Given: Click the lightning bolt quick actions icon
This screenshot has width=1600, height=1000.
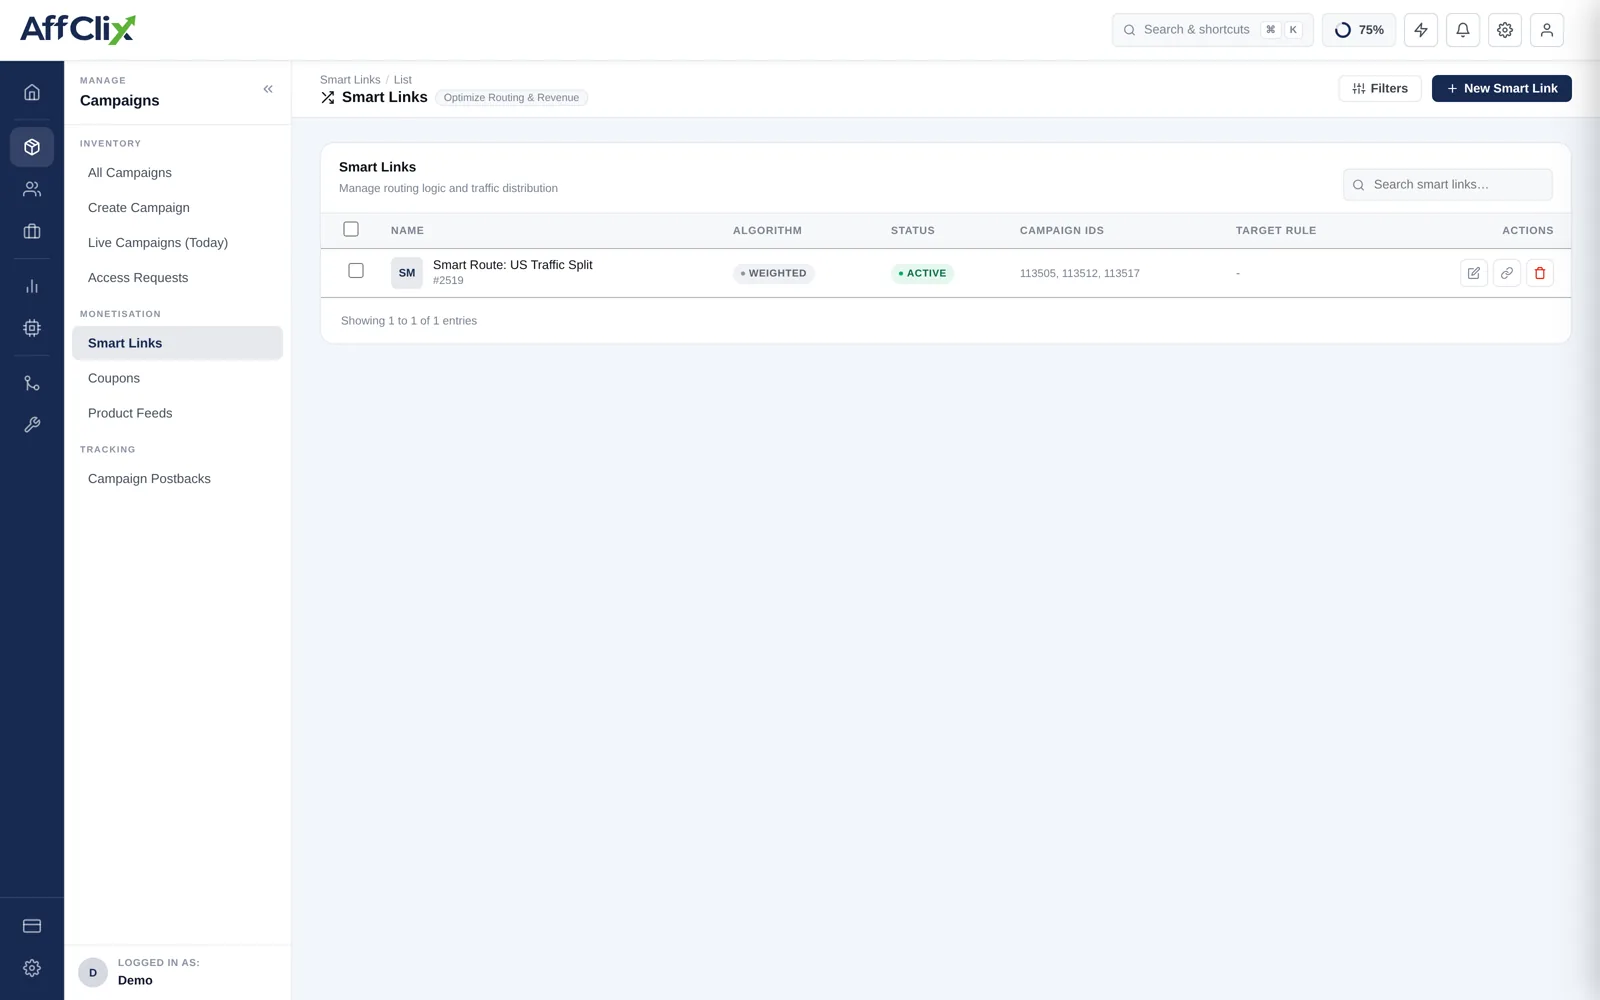Looking at the screenshot, I should [1421, 30].
